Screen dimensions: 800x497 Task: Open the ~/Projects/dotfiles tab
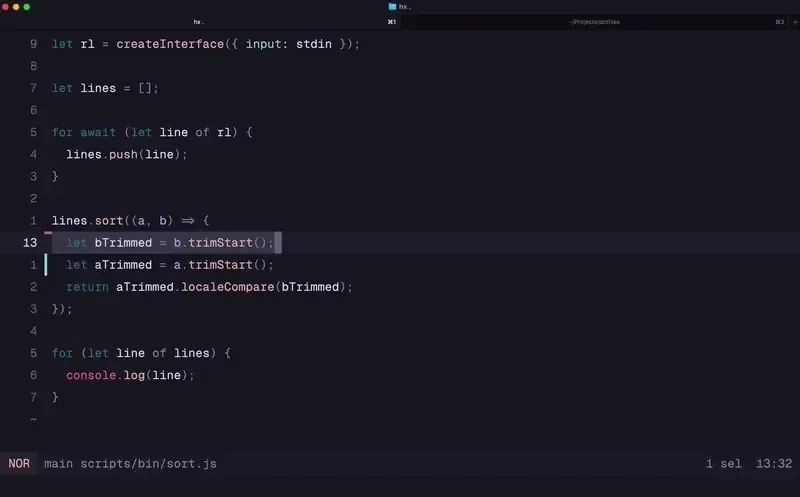click(x=594, y=21)
